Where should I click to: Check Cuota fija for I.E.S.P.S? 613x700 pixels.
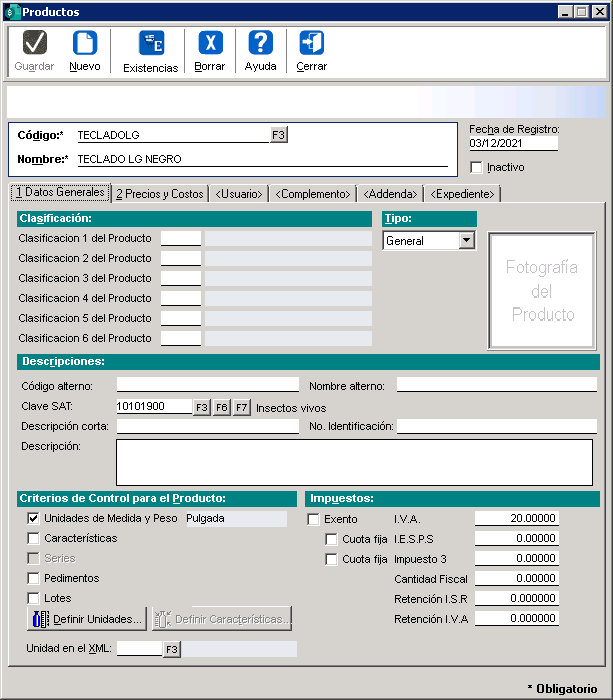coord(331,539)
